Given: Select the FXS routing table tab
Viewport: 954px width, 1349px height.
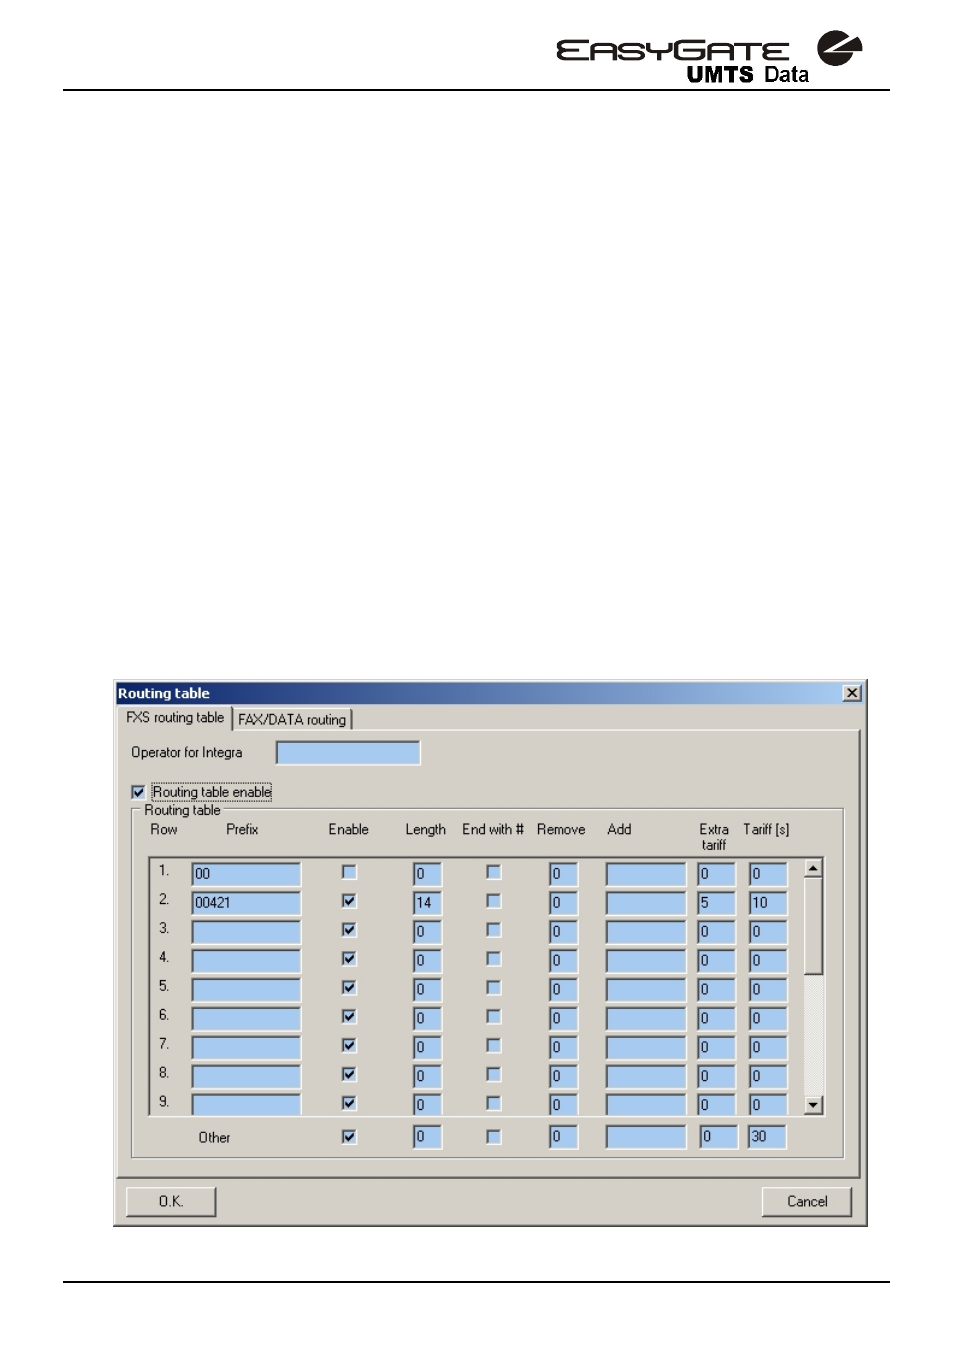Looking at the screenshot, I should [175, 718].
